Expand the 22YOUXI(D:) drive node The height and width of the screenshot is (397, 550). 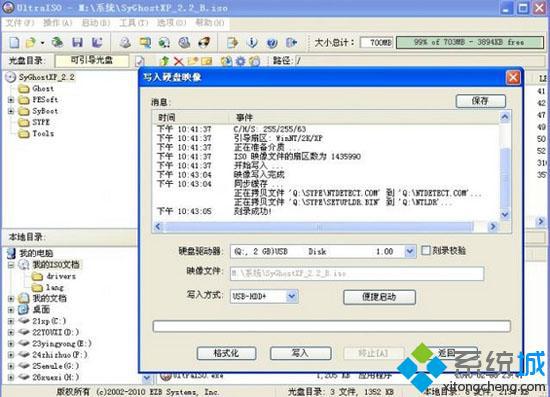11,332
